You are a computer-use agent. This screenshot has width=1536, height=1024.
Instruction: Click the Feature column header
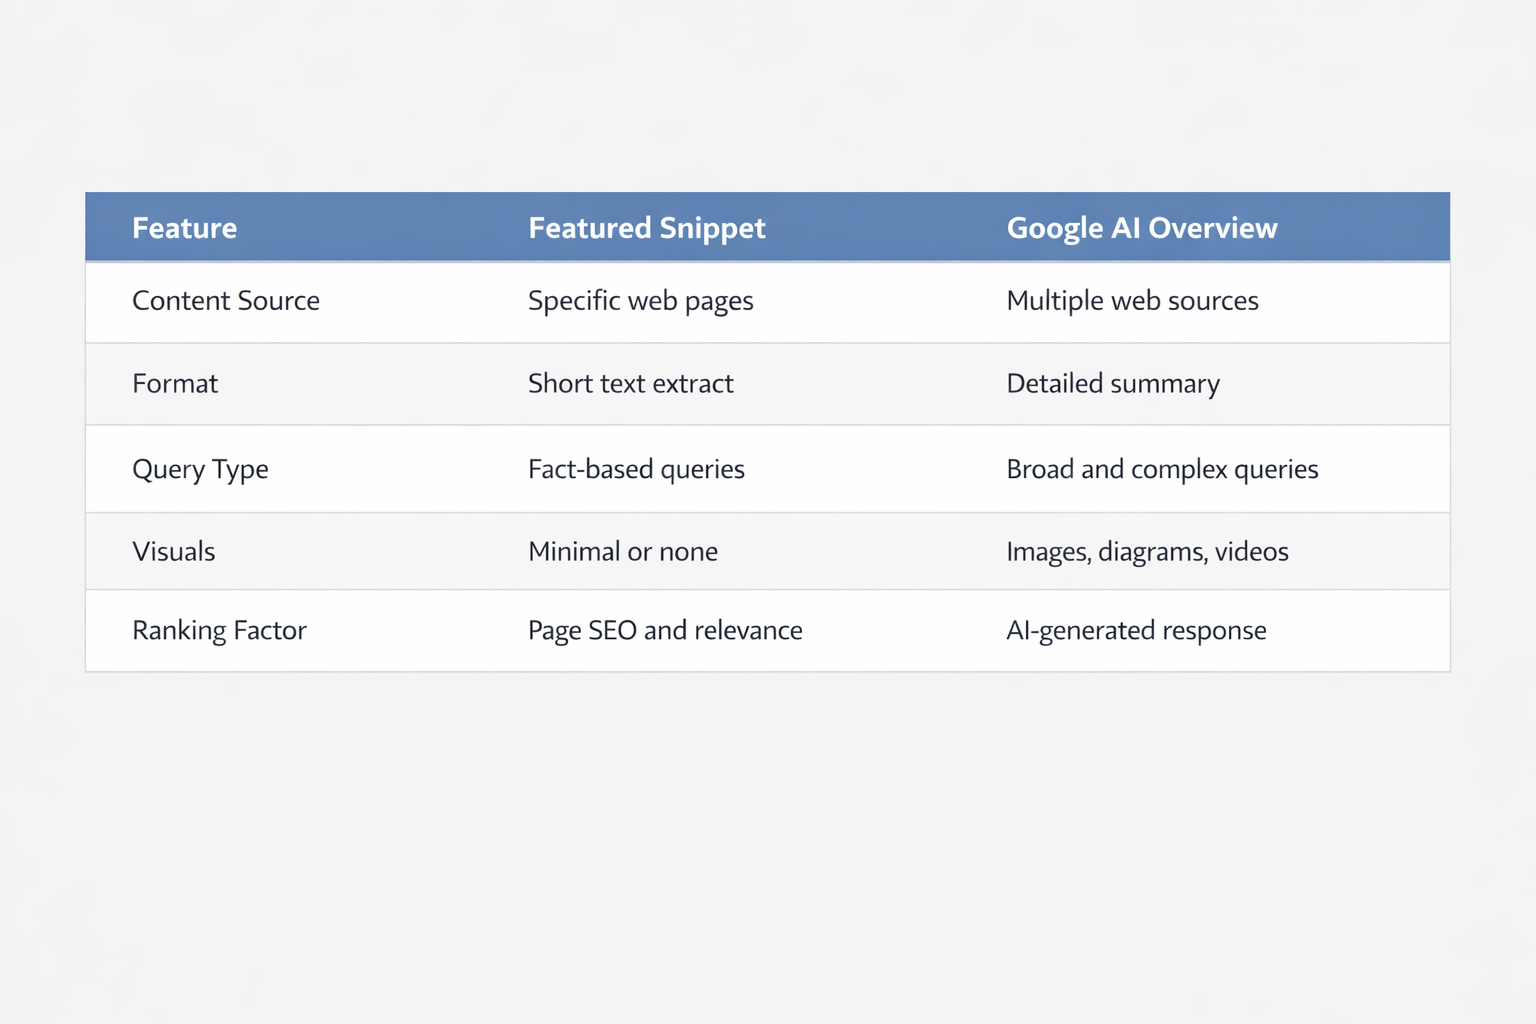[185, 228]
